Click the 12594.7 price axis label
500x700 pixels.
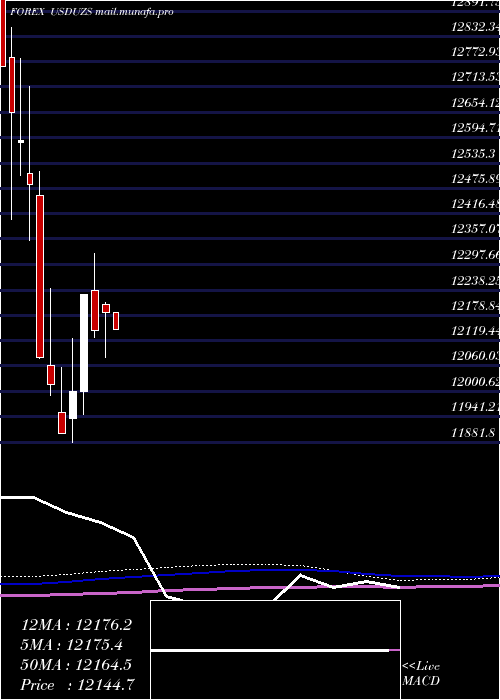coord(475,129)
